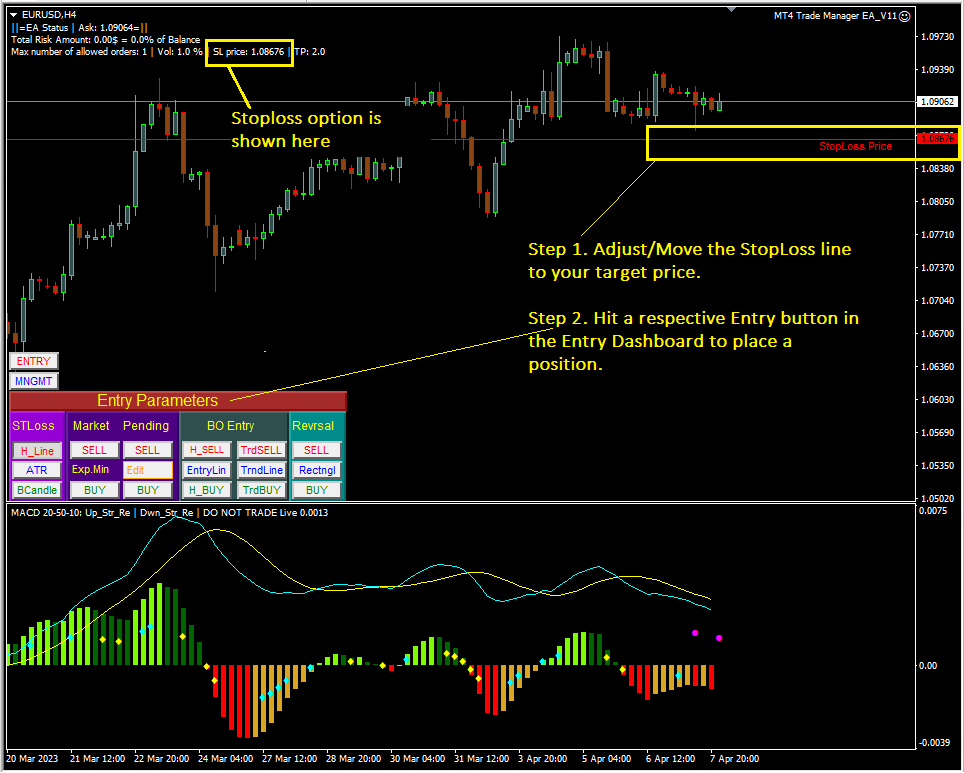This screenshot has height=773, width=964.
Task: Select BCandle stop loss mode
Action: (37, 490)
